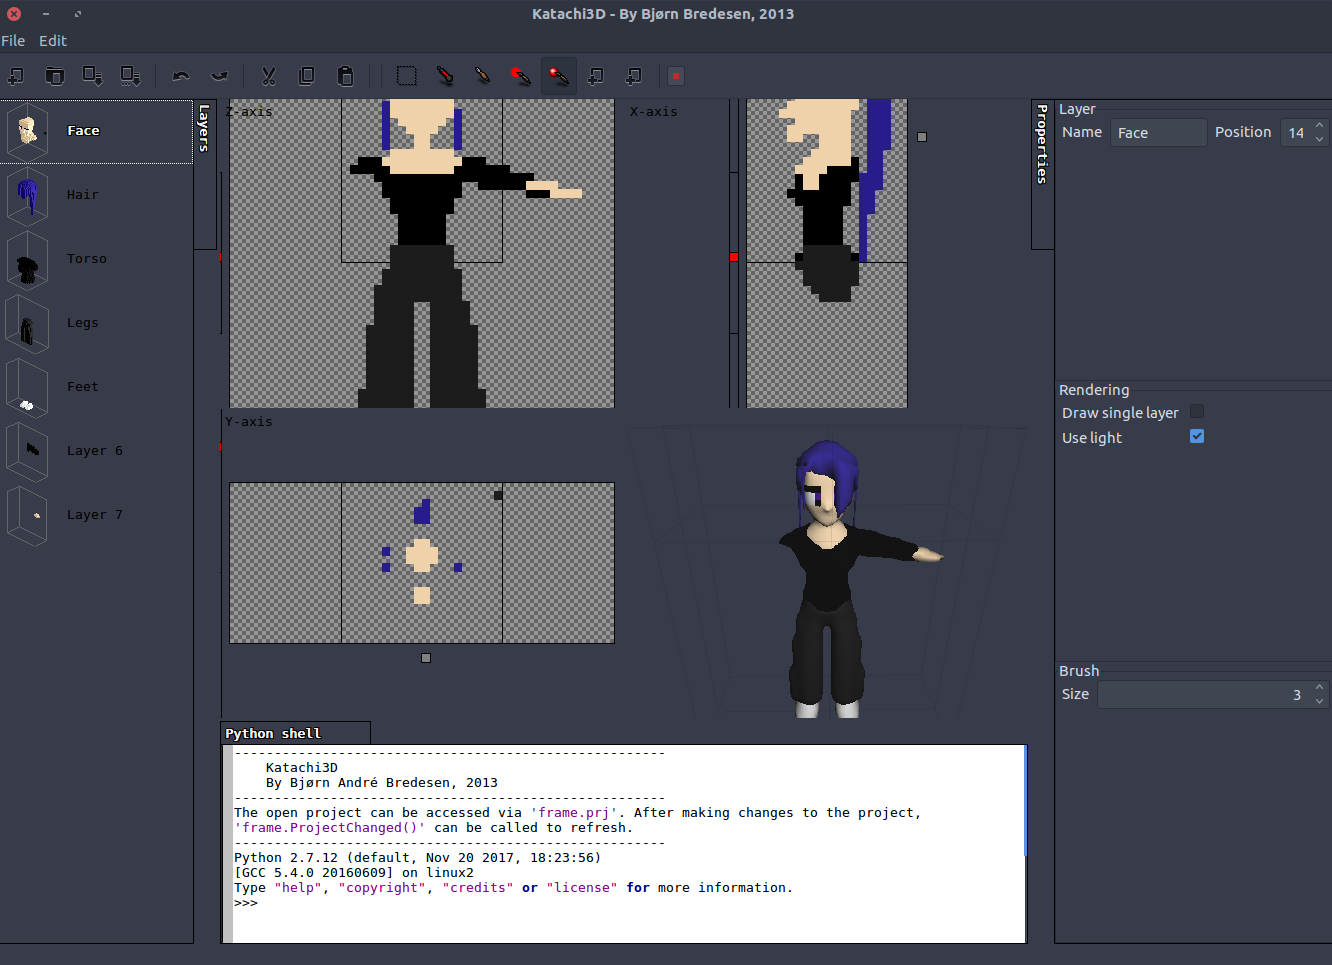Click the Save project toolbar icon
Image resolution: width=1332 pixels, height=965 pixels.
pos(93,76)
